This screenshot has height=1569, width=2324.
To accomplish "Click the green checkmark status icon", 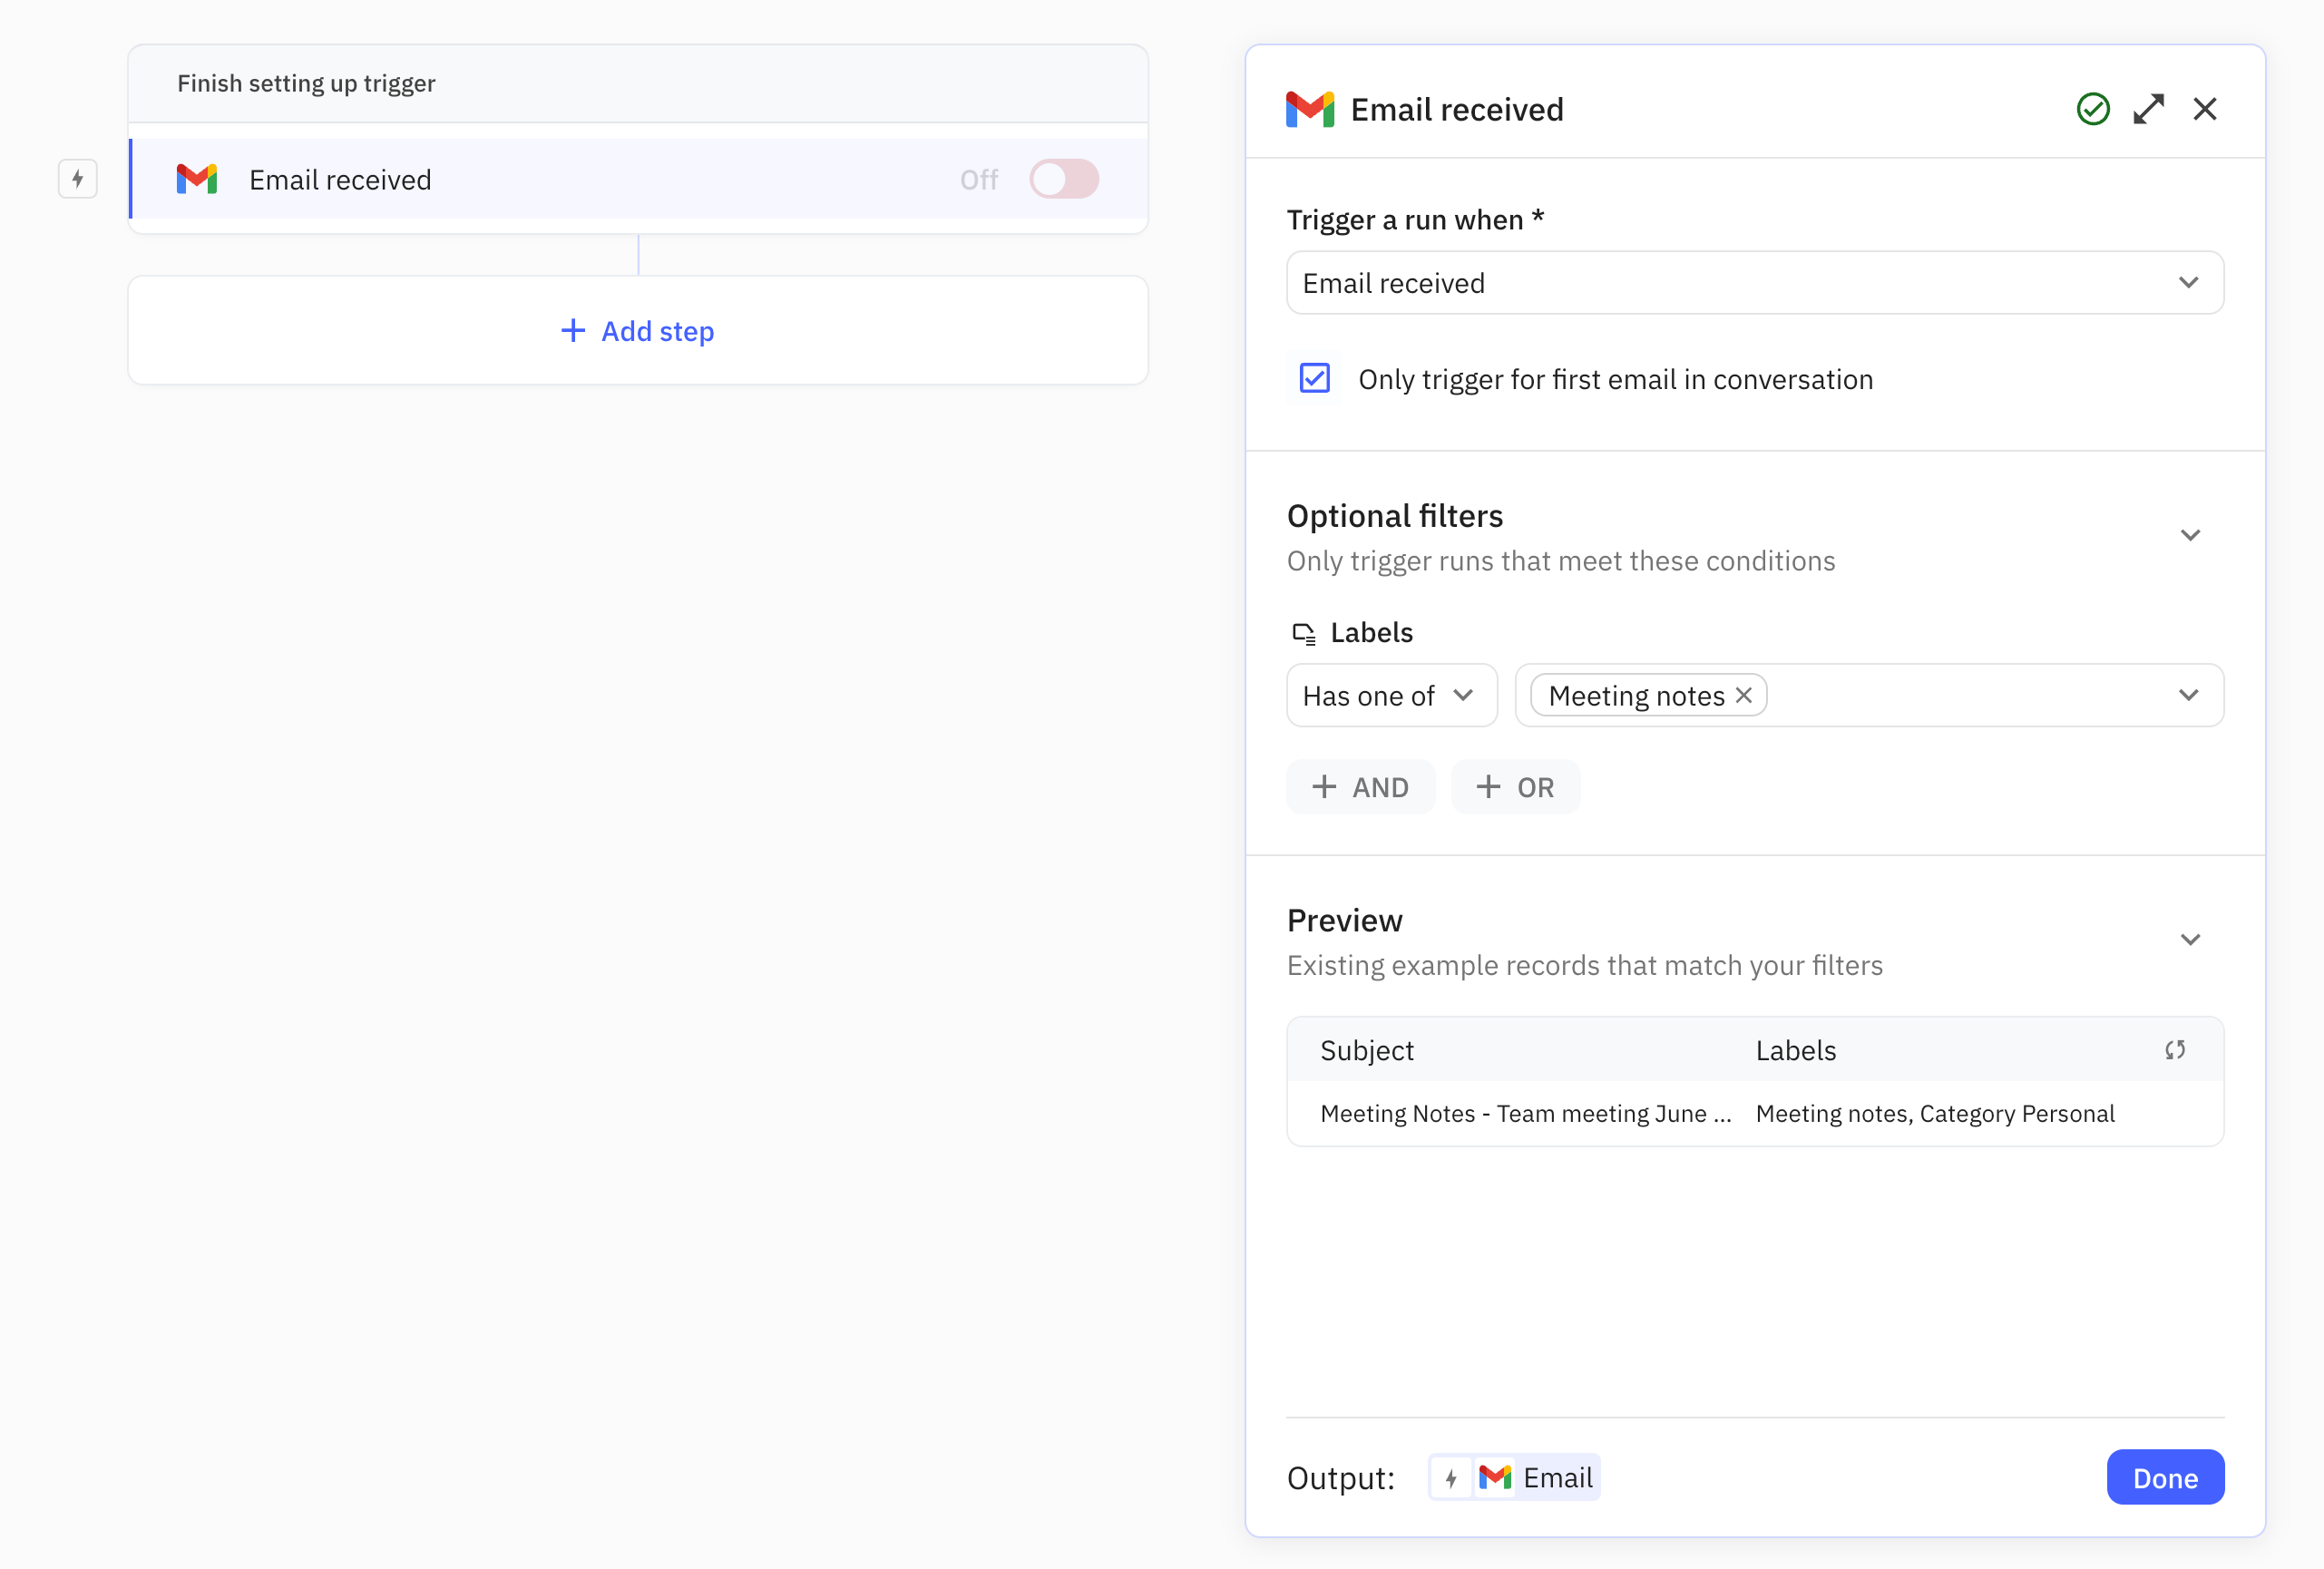I will click(2093, 109).
